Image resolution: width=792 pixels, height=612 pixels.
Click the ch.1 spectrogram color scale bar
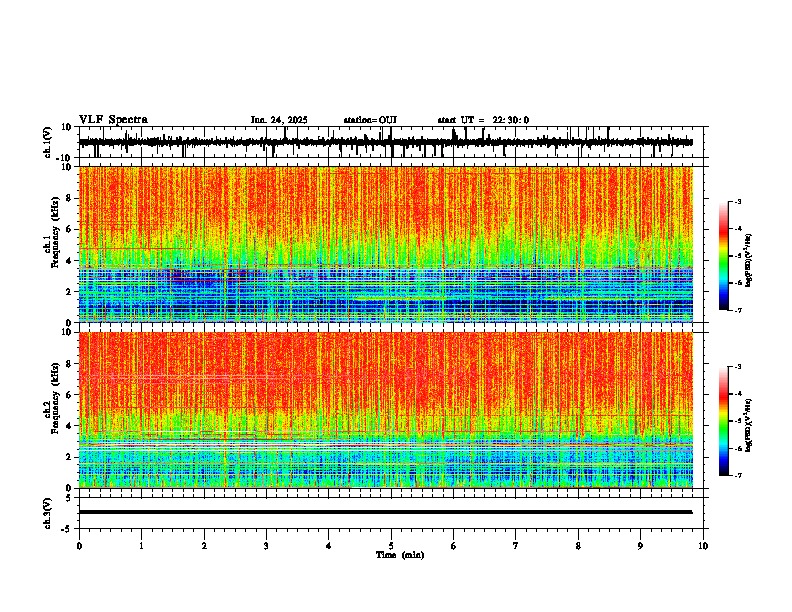click(x=724, y=256)
